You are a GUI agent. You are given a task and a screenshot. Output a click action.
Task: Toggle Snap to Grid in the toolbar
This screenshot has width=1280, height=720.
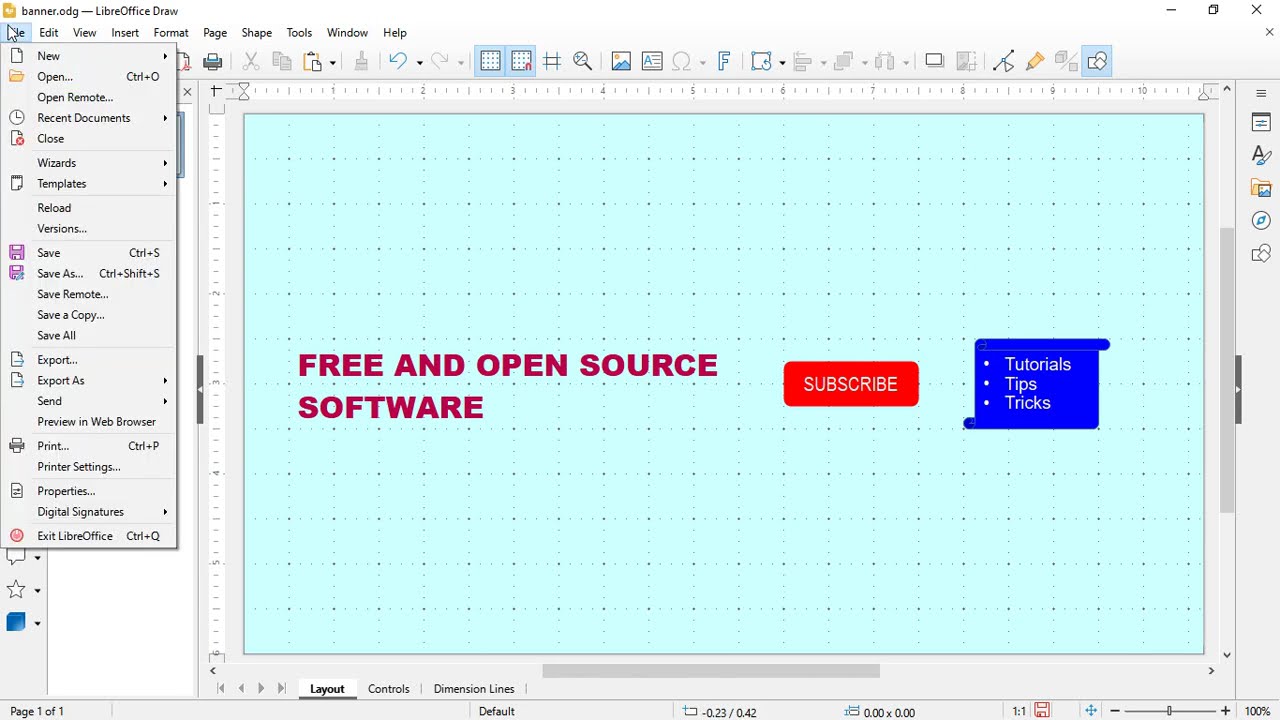tap(521, 62)
